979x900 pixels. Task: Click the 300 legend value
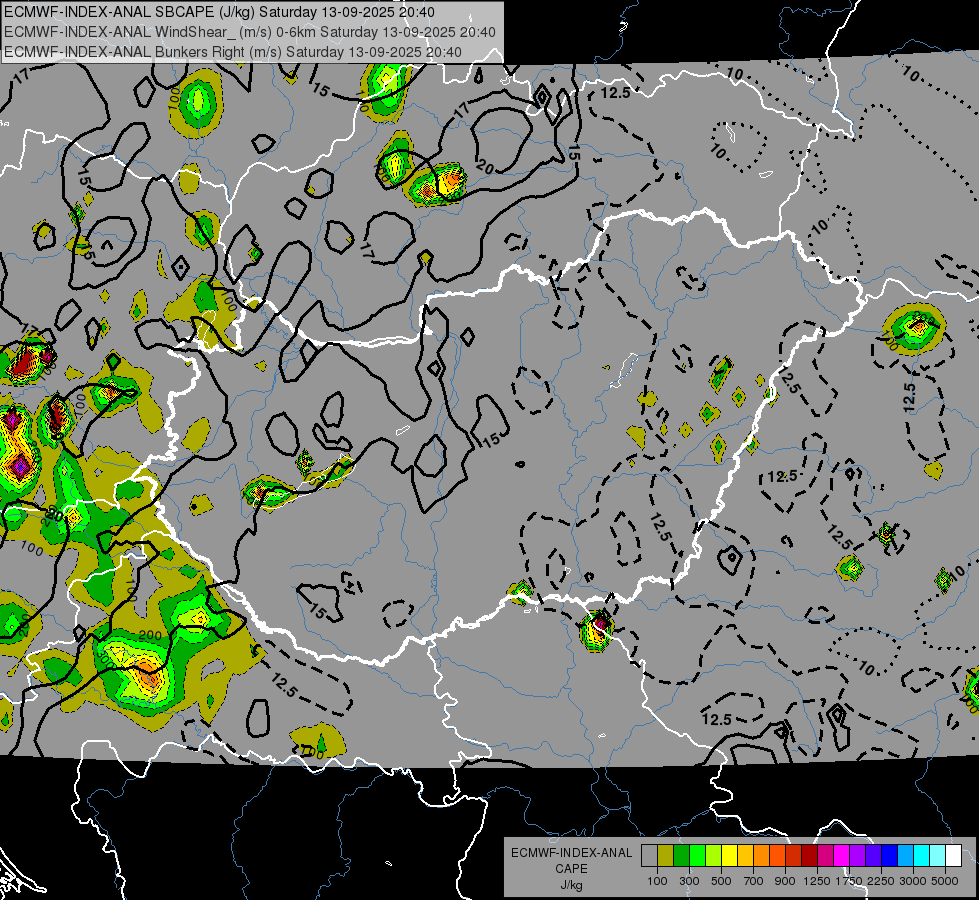689,881
